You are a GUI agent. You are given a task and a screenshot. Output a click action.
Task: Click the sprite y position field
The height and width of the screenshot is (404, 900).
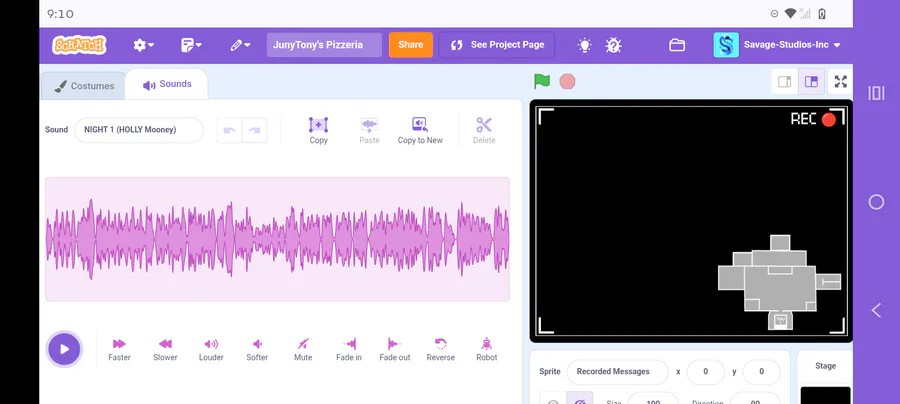tap(762, 372)
